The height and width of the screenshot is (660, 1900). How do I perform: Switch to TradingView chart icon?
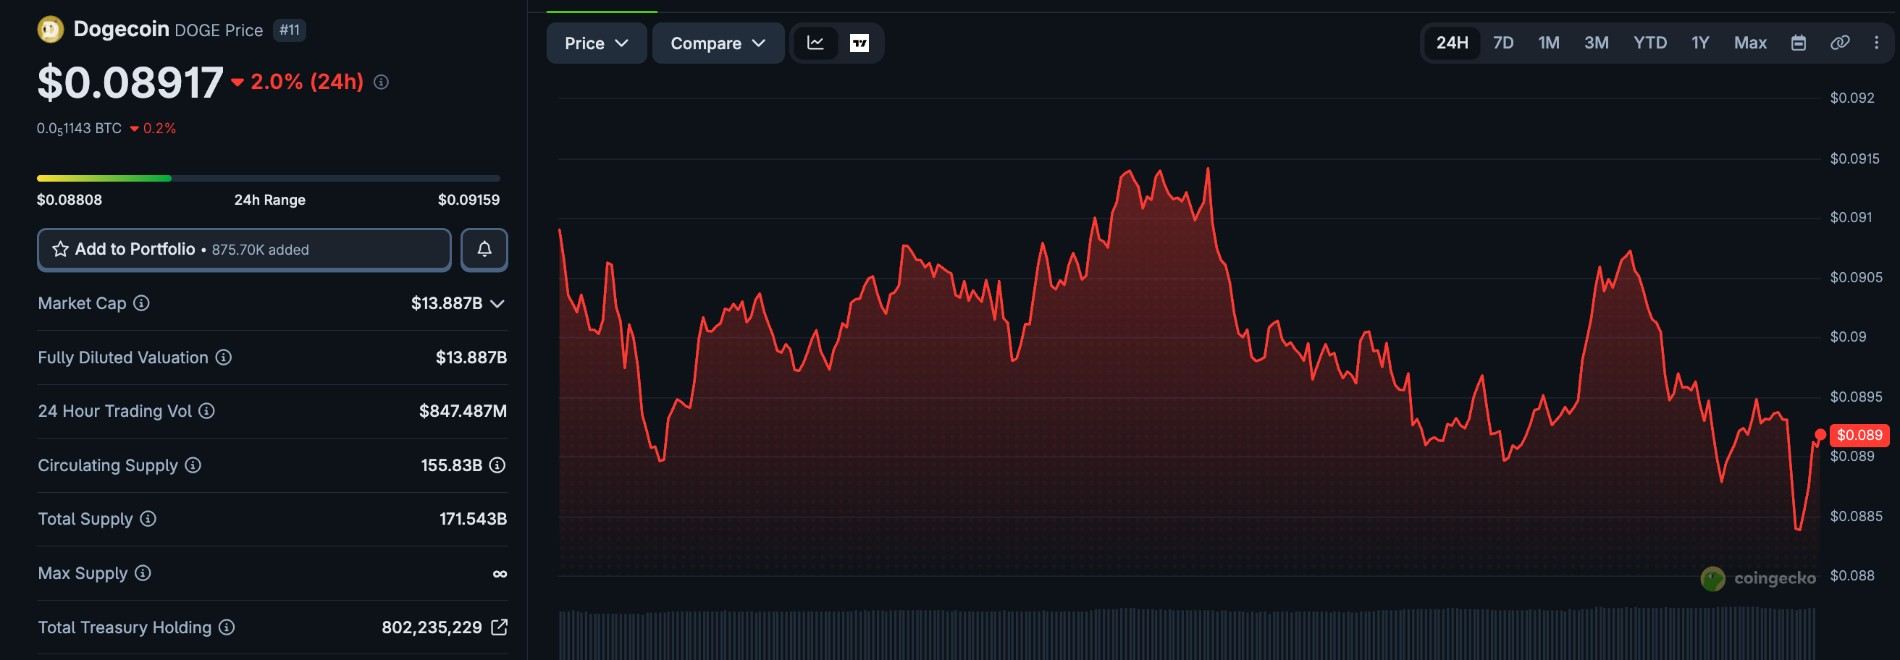859,43
